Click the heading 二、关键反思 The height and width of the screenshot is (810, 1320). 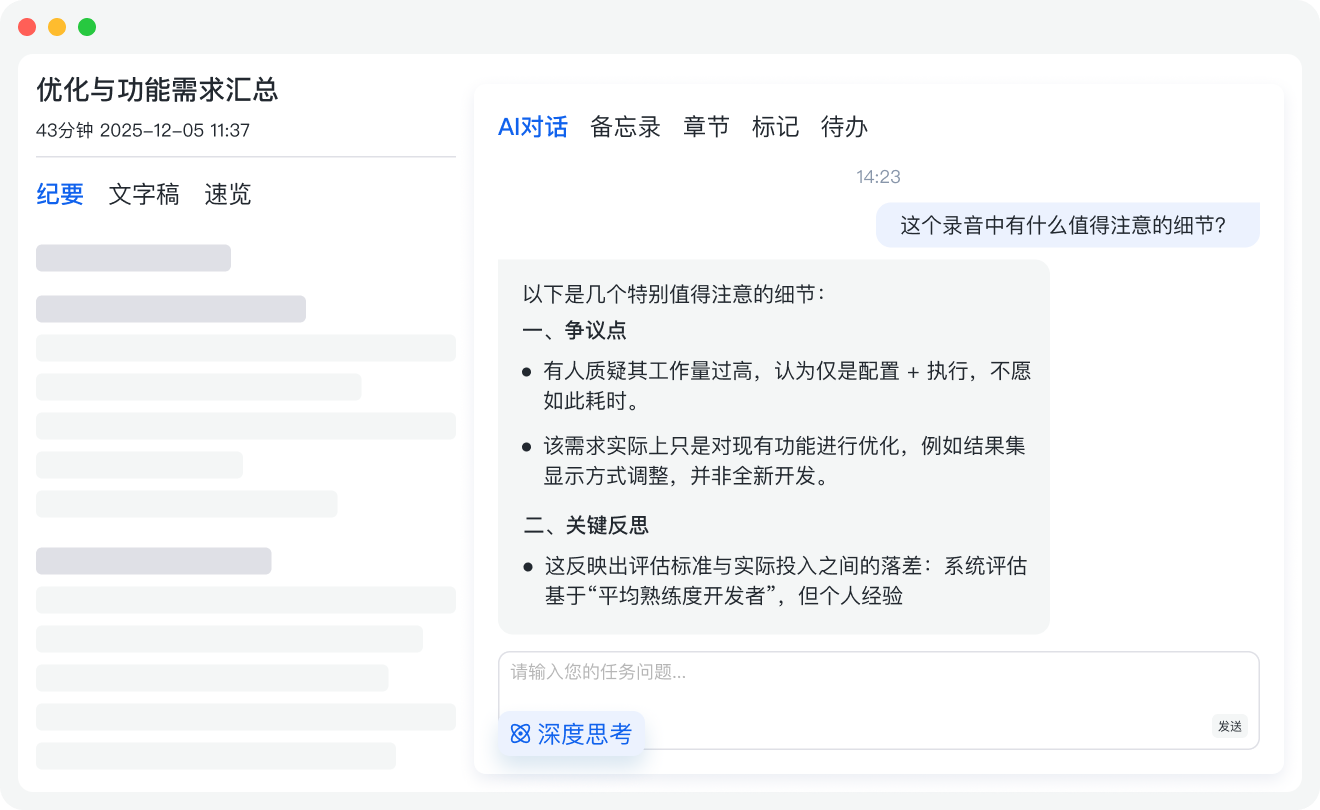click(x=587, y=526)
